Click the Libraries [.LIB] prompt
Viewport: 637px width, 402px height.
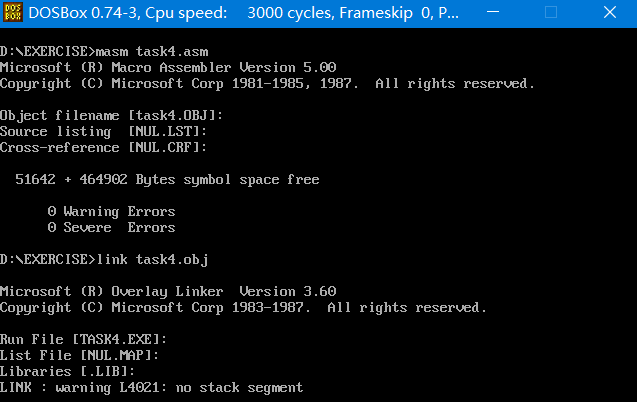[67, 371]
